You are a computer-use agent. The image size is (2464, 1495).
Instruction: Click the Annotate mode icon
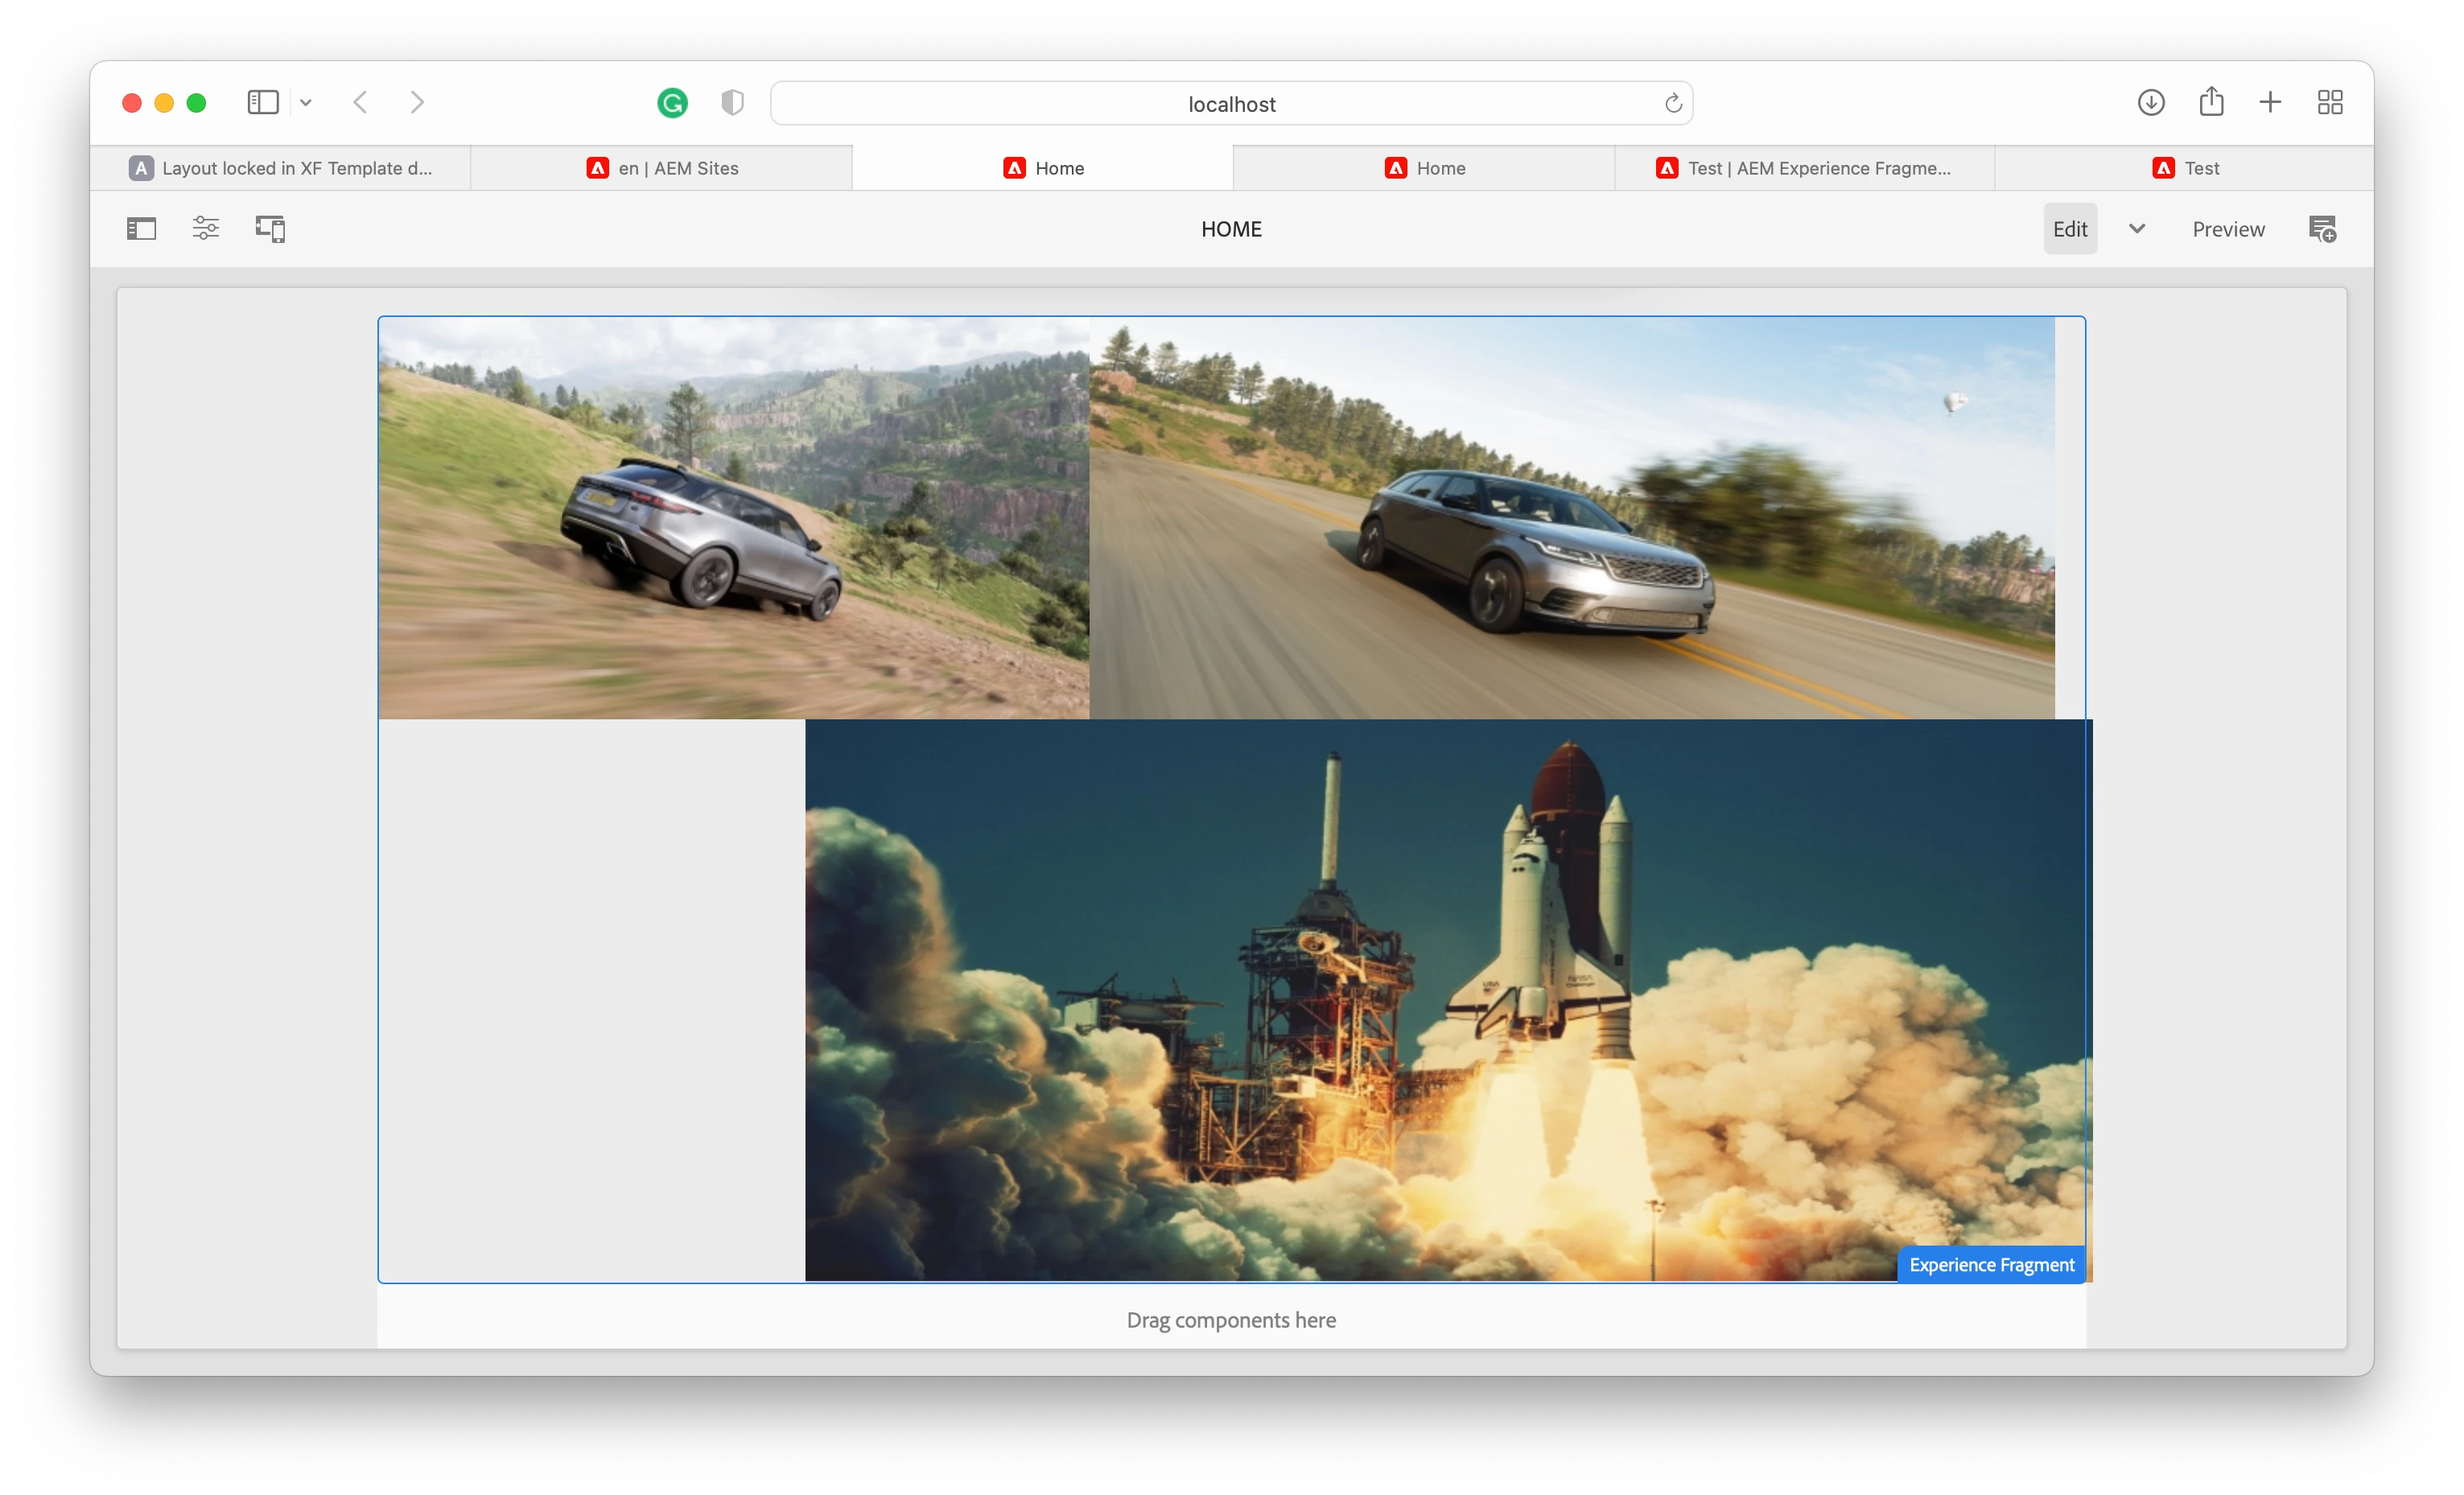pos(2322,229)
